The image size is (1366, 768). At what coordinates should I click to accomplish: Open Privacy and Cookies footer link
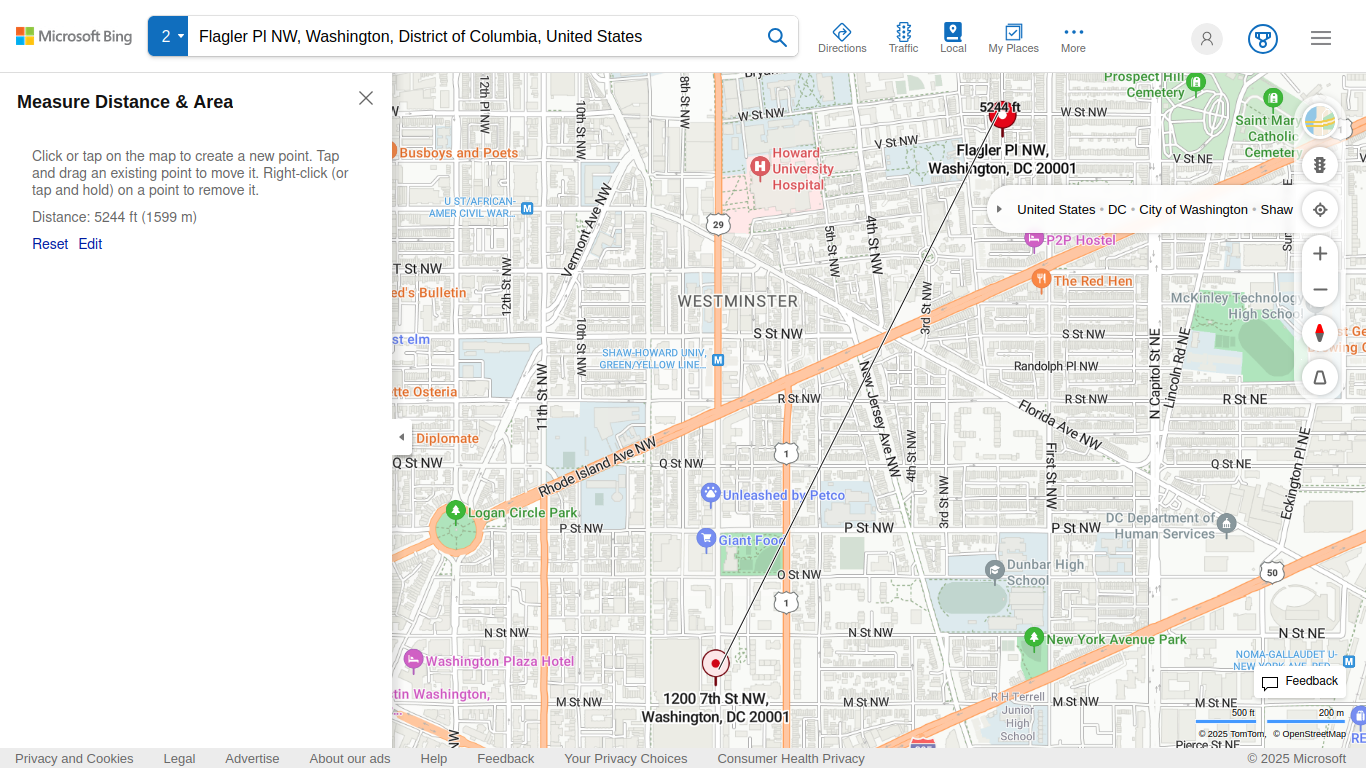tap(74, 758)
